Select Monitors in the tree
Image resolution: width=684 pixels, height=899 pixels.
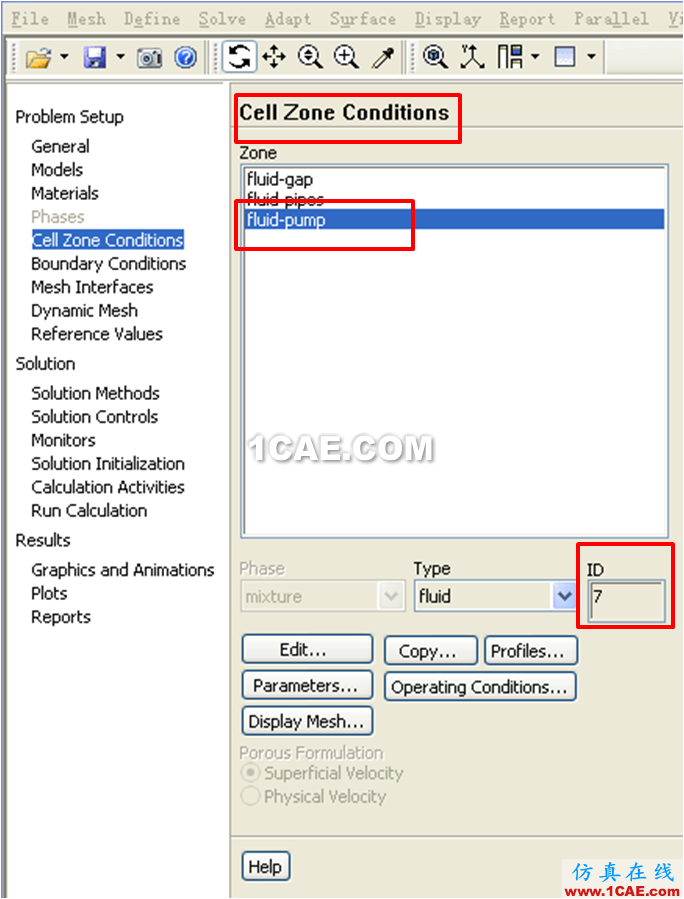[63, 440]
